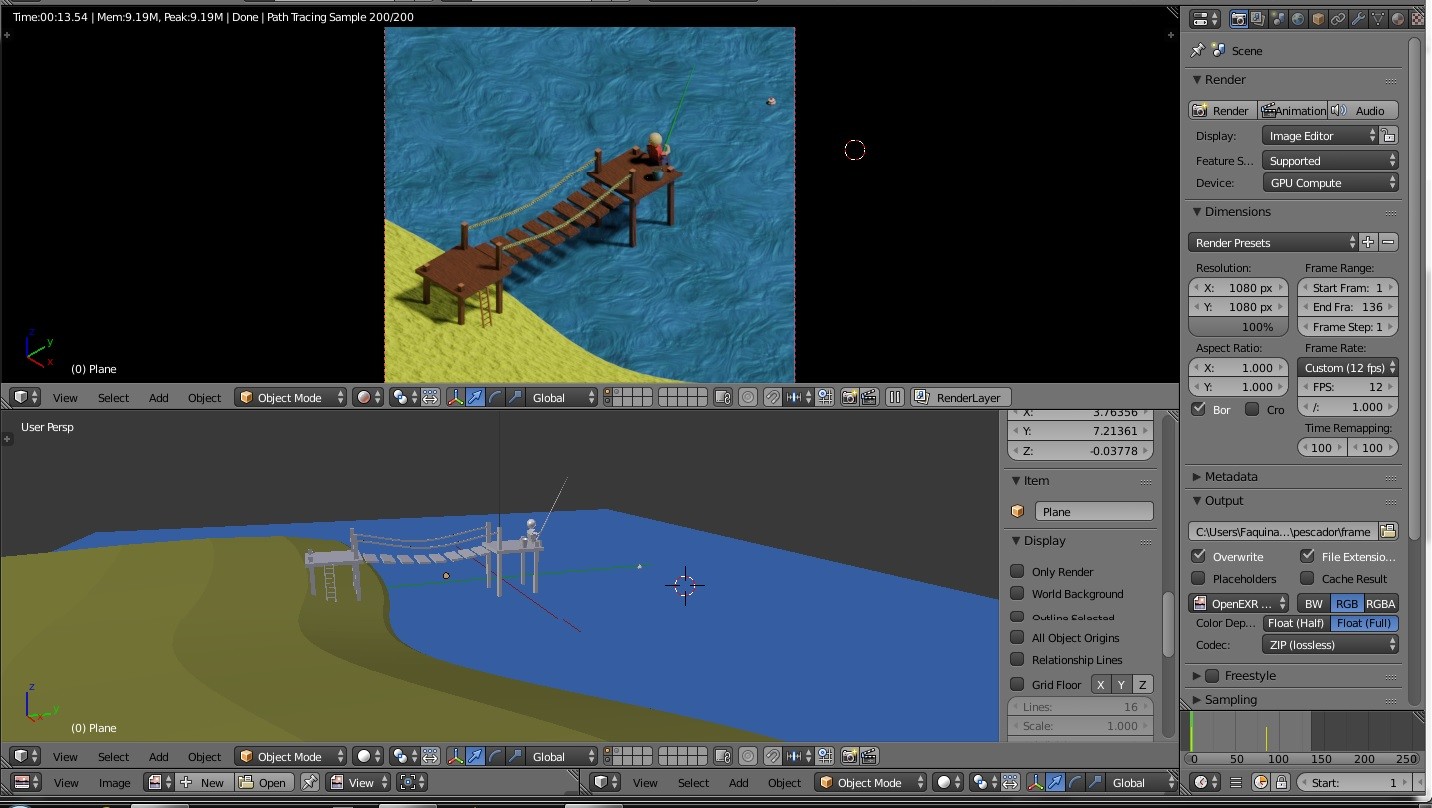Open the Feature Set dropdown showing Supported
The image size is (1432, 808).
coord(1329,160)
